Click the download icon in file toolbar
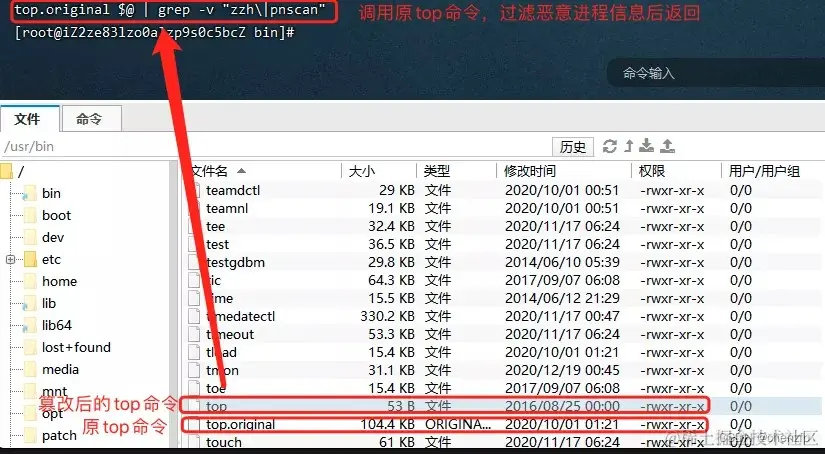 pos(647,146)
